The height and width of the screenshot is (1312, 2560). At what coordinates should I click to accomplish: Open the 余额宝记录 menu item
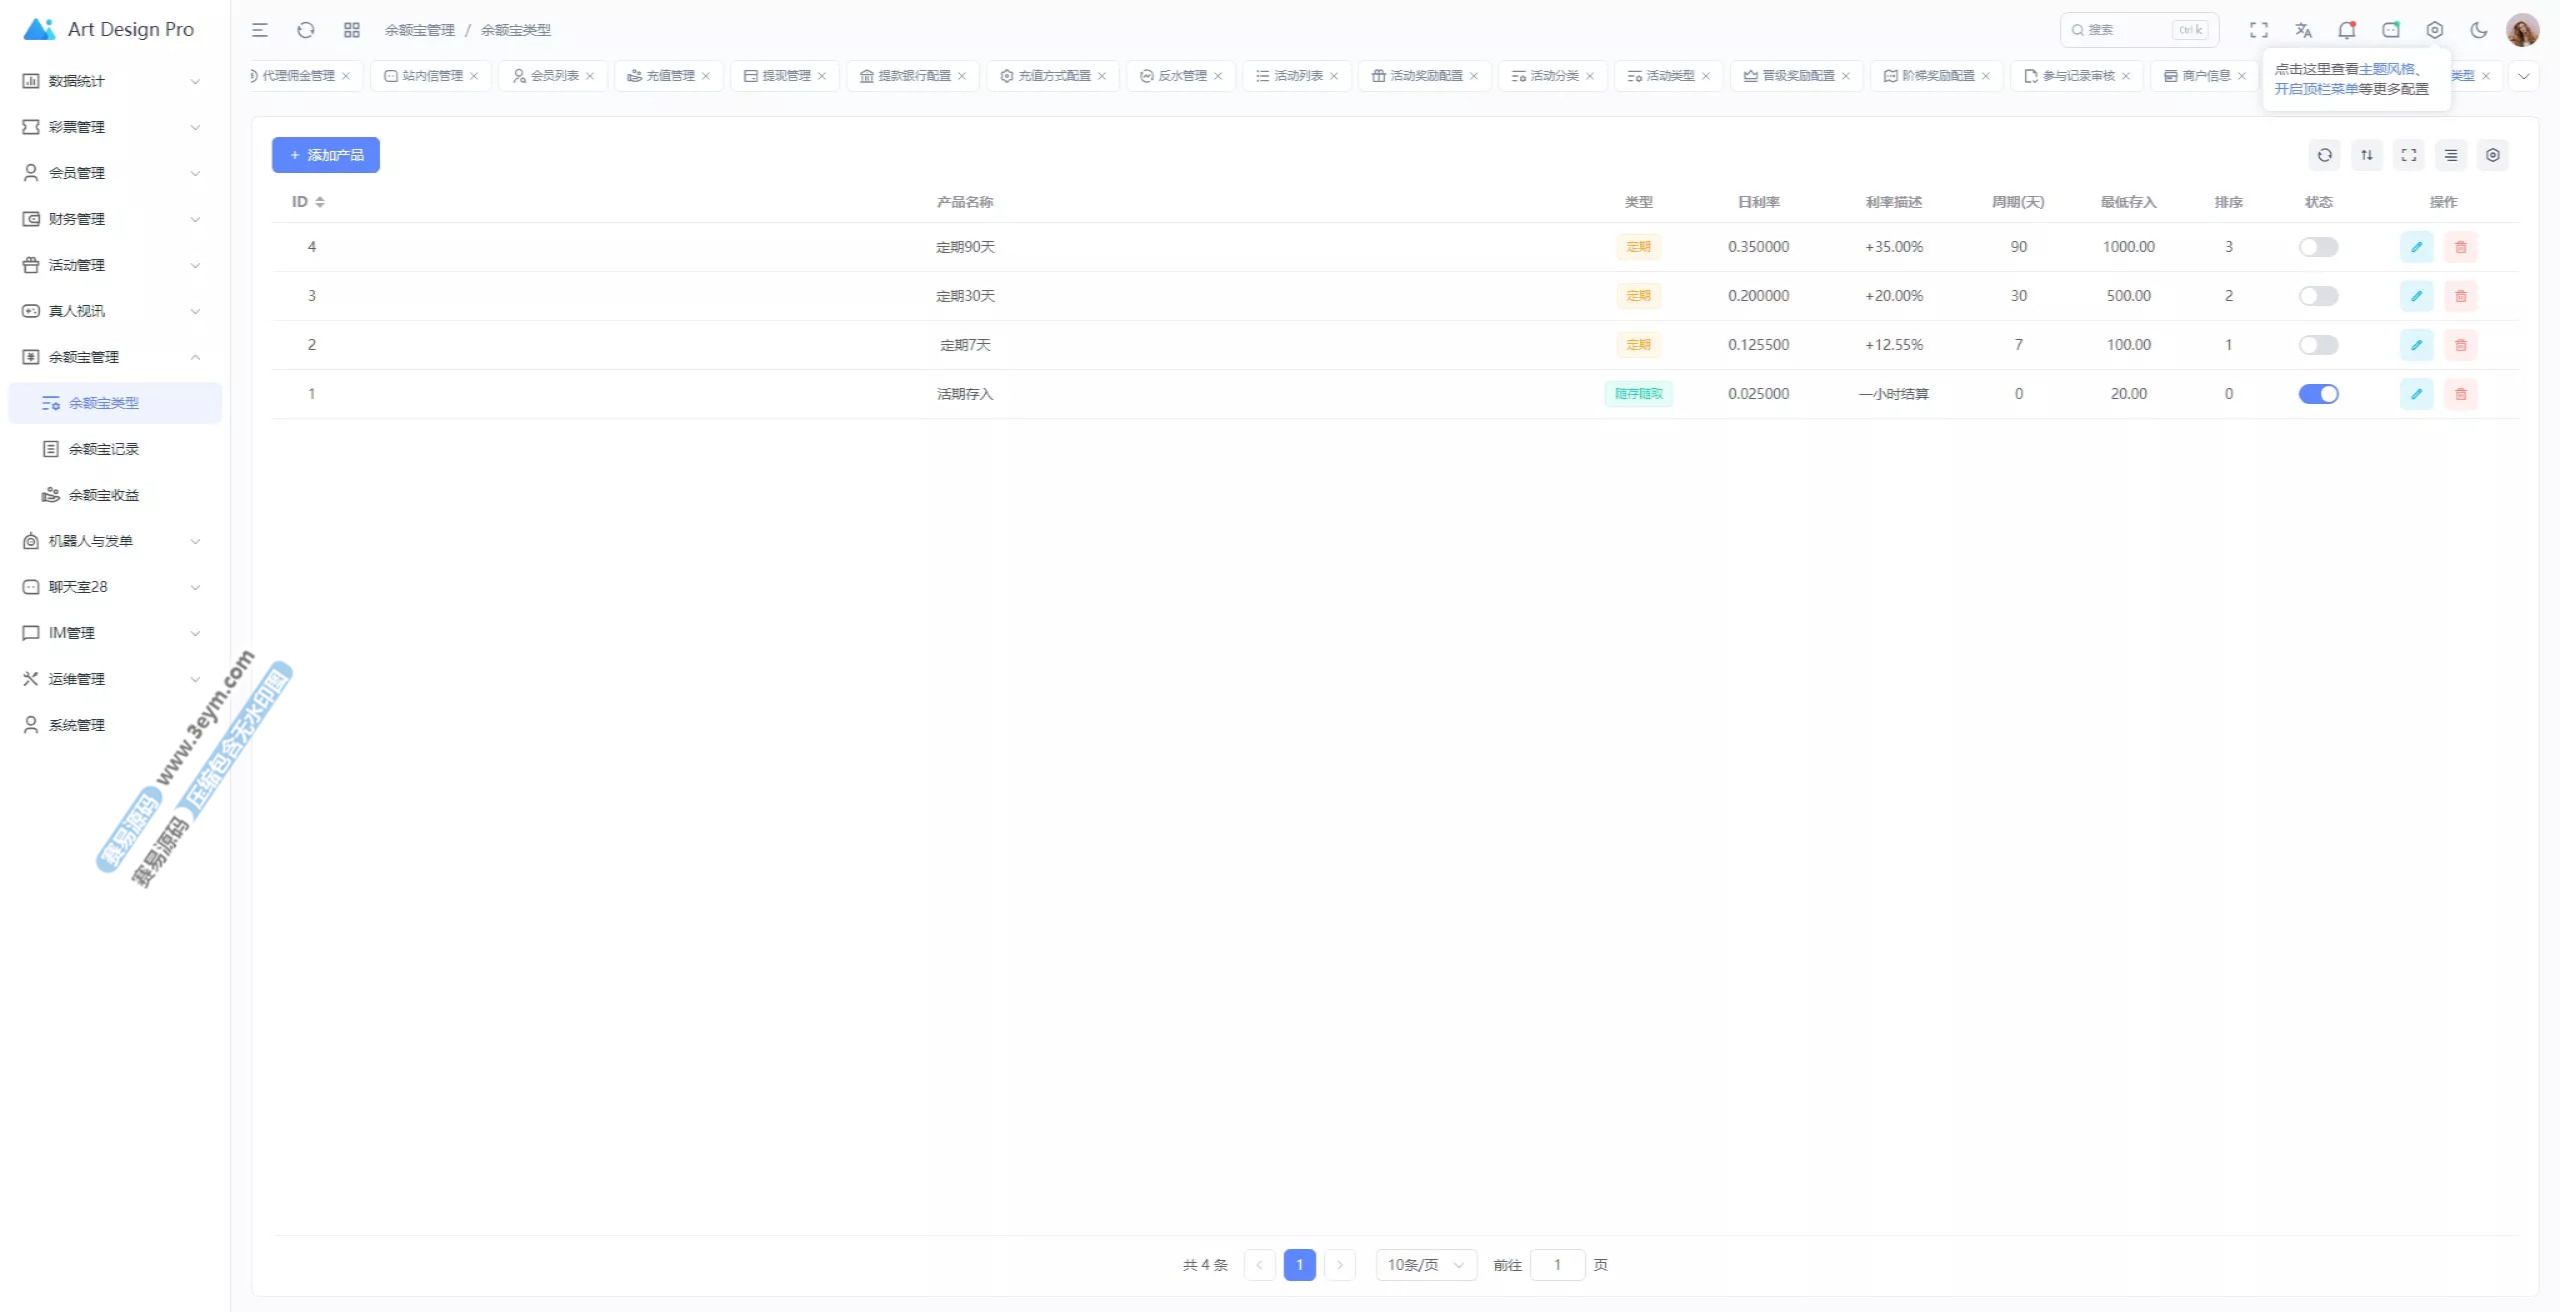(x=104, y=449)
